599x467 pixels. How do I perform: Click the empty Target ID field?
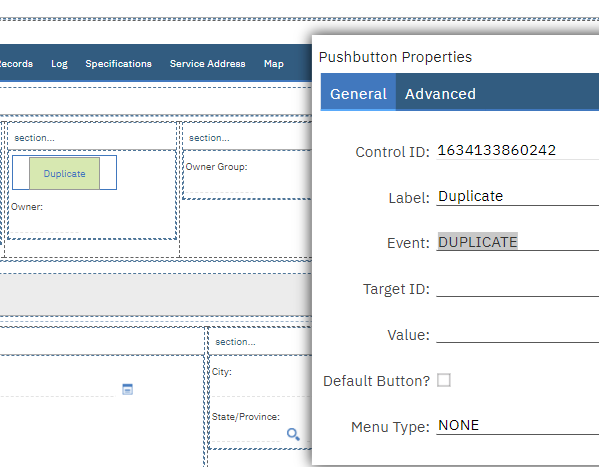point(517,288)
